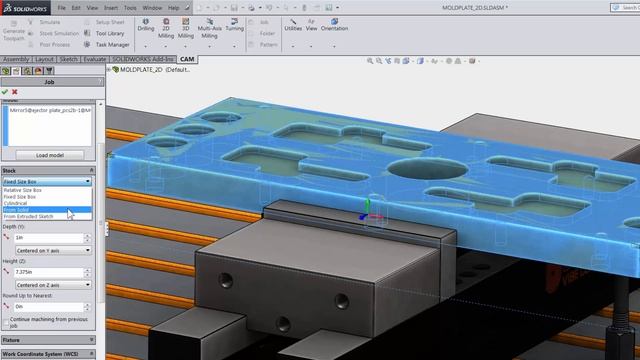Collapse the Stock section
Screen dimensions: 640x360
click(x=91, y=170)
